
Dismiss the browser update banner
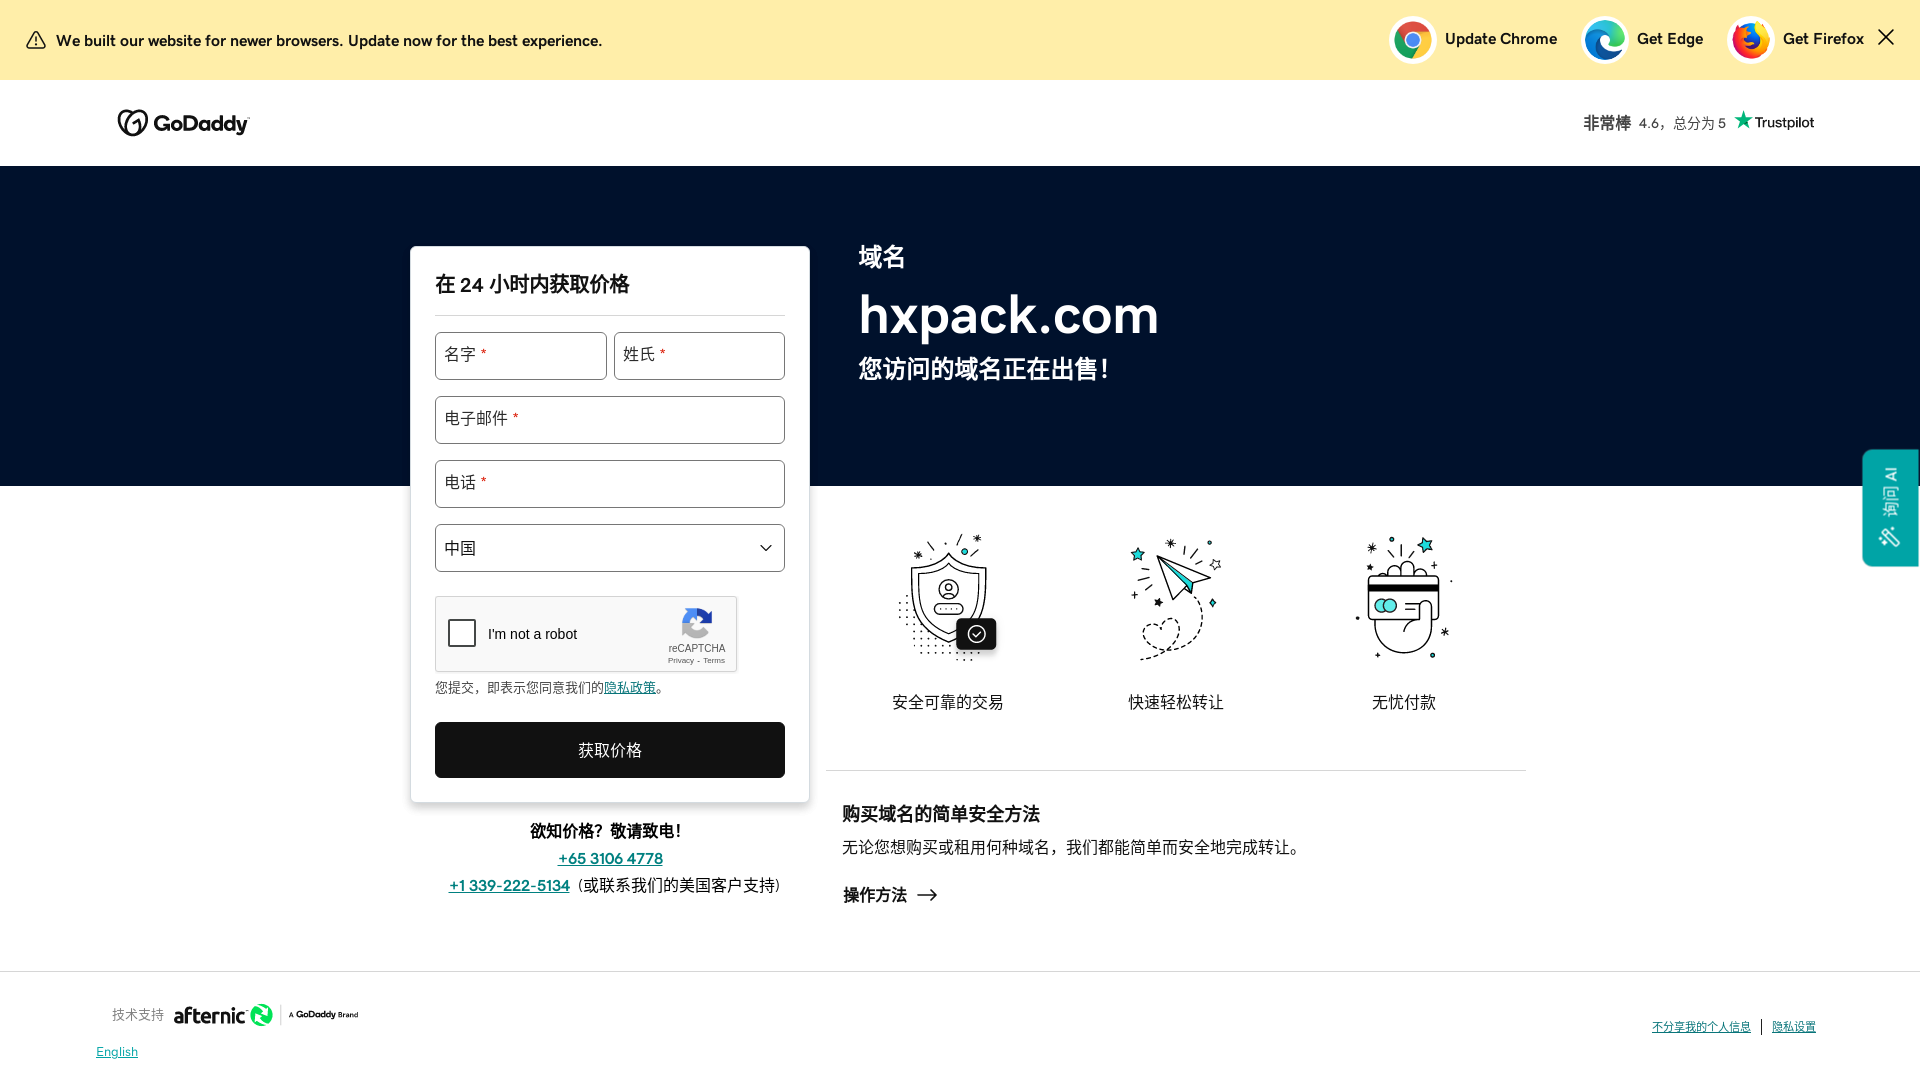click(1885, 37)
